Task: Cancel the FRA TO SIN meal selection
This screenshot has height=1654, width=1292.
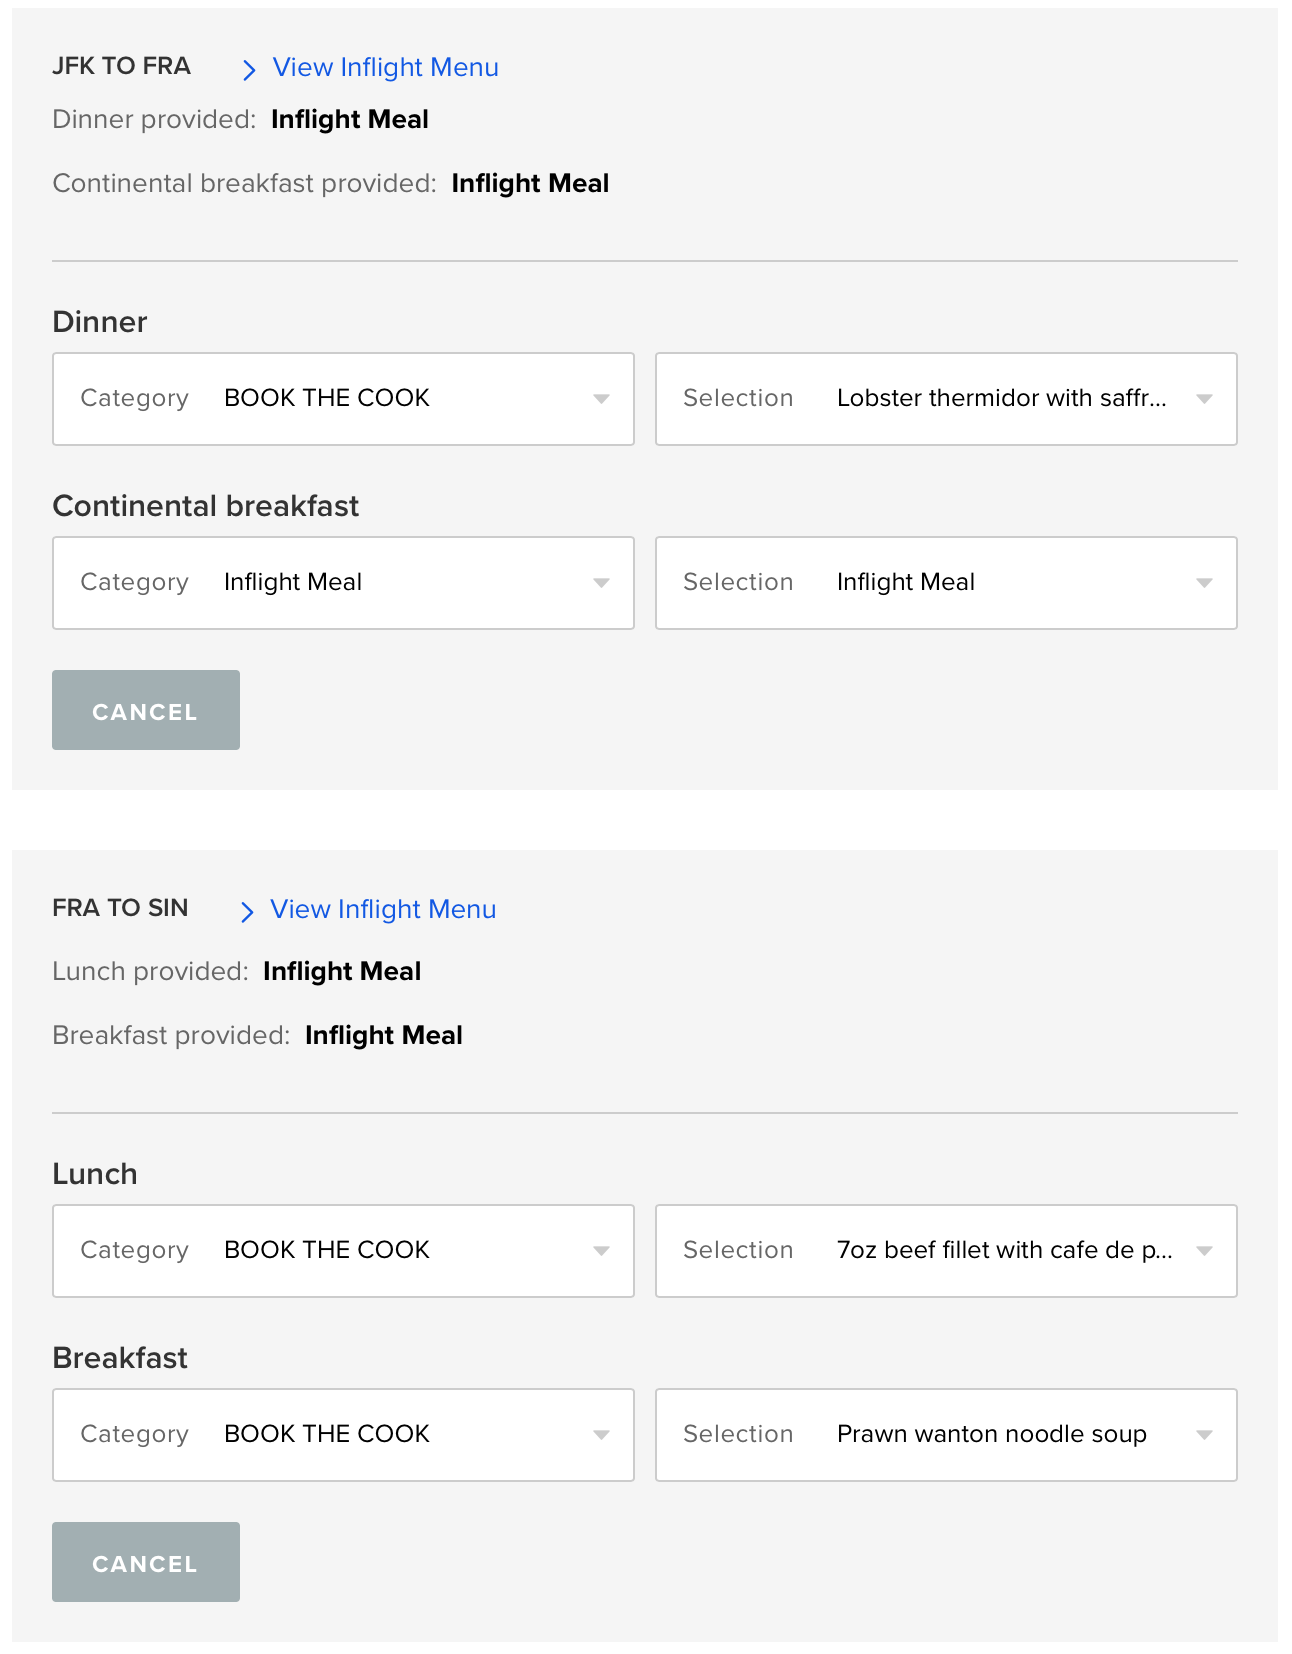Action: click(146, 1562)
